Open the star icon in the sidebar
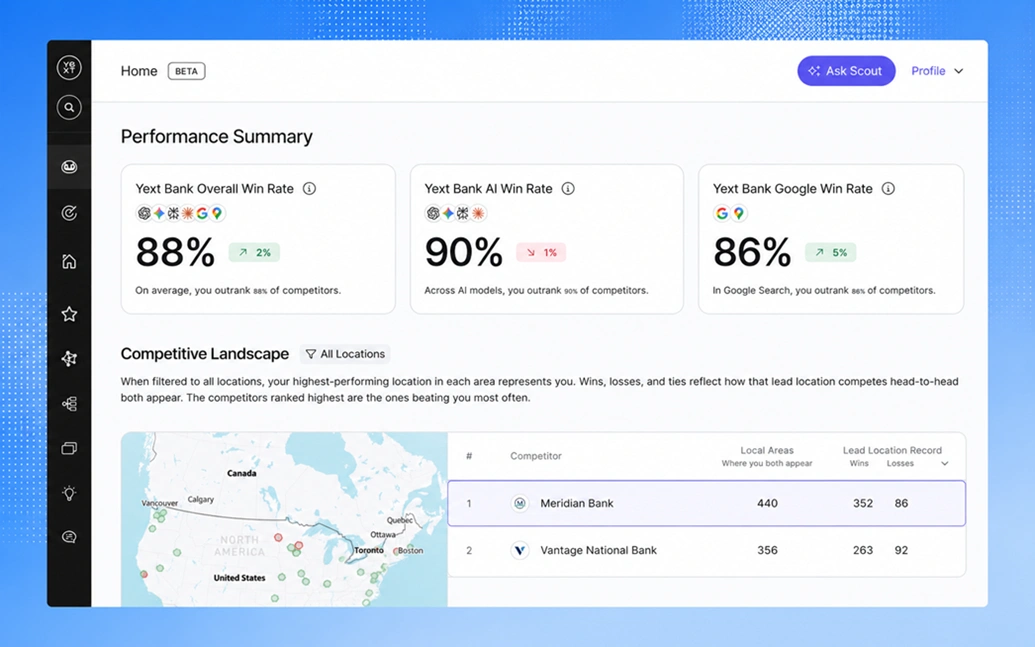This screenshot has width=1035, height=647. tap(69, 314)
